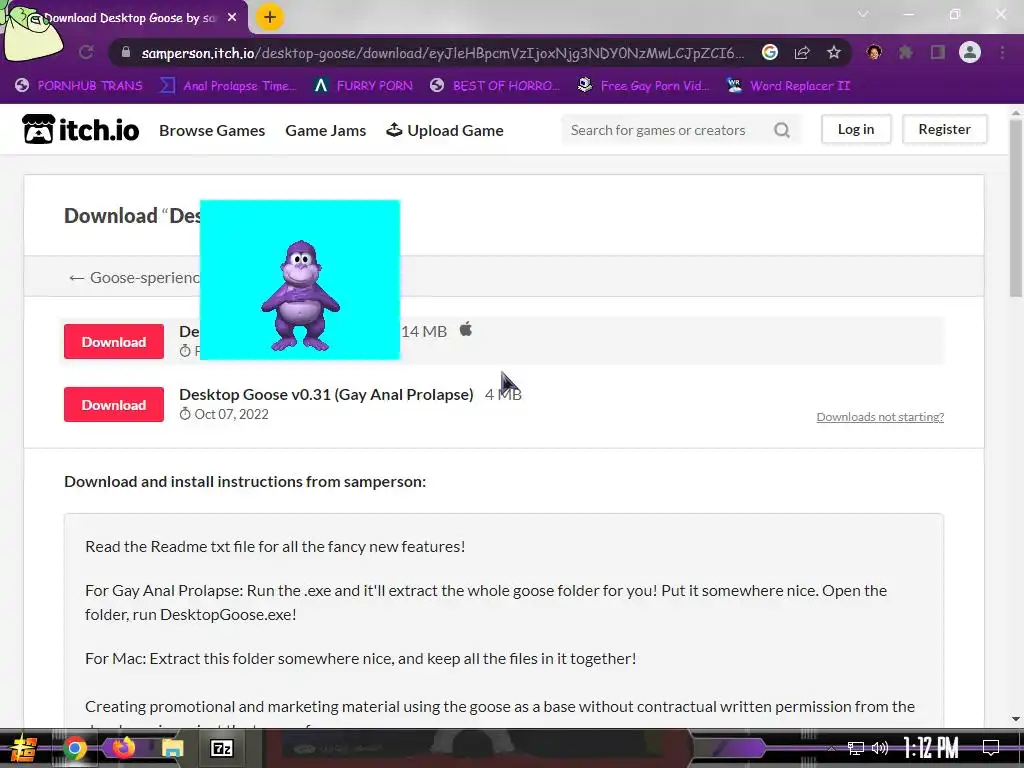Click the itch.io logo
This screenshot has width=1024, height=768.
click(x=80, y=129)
